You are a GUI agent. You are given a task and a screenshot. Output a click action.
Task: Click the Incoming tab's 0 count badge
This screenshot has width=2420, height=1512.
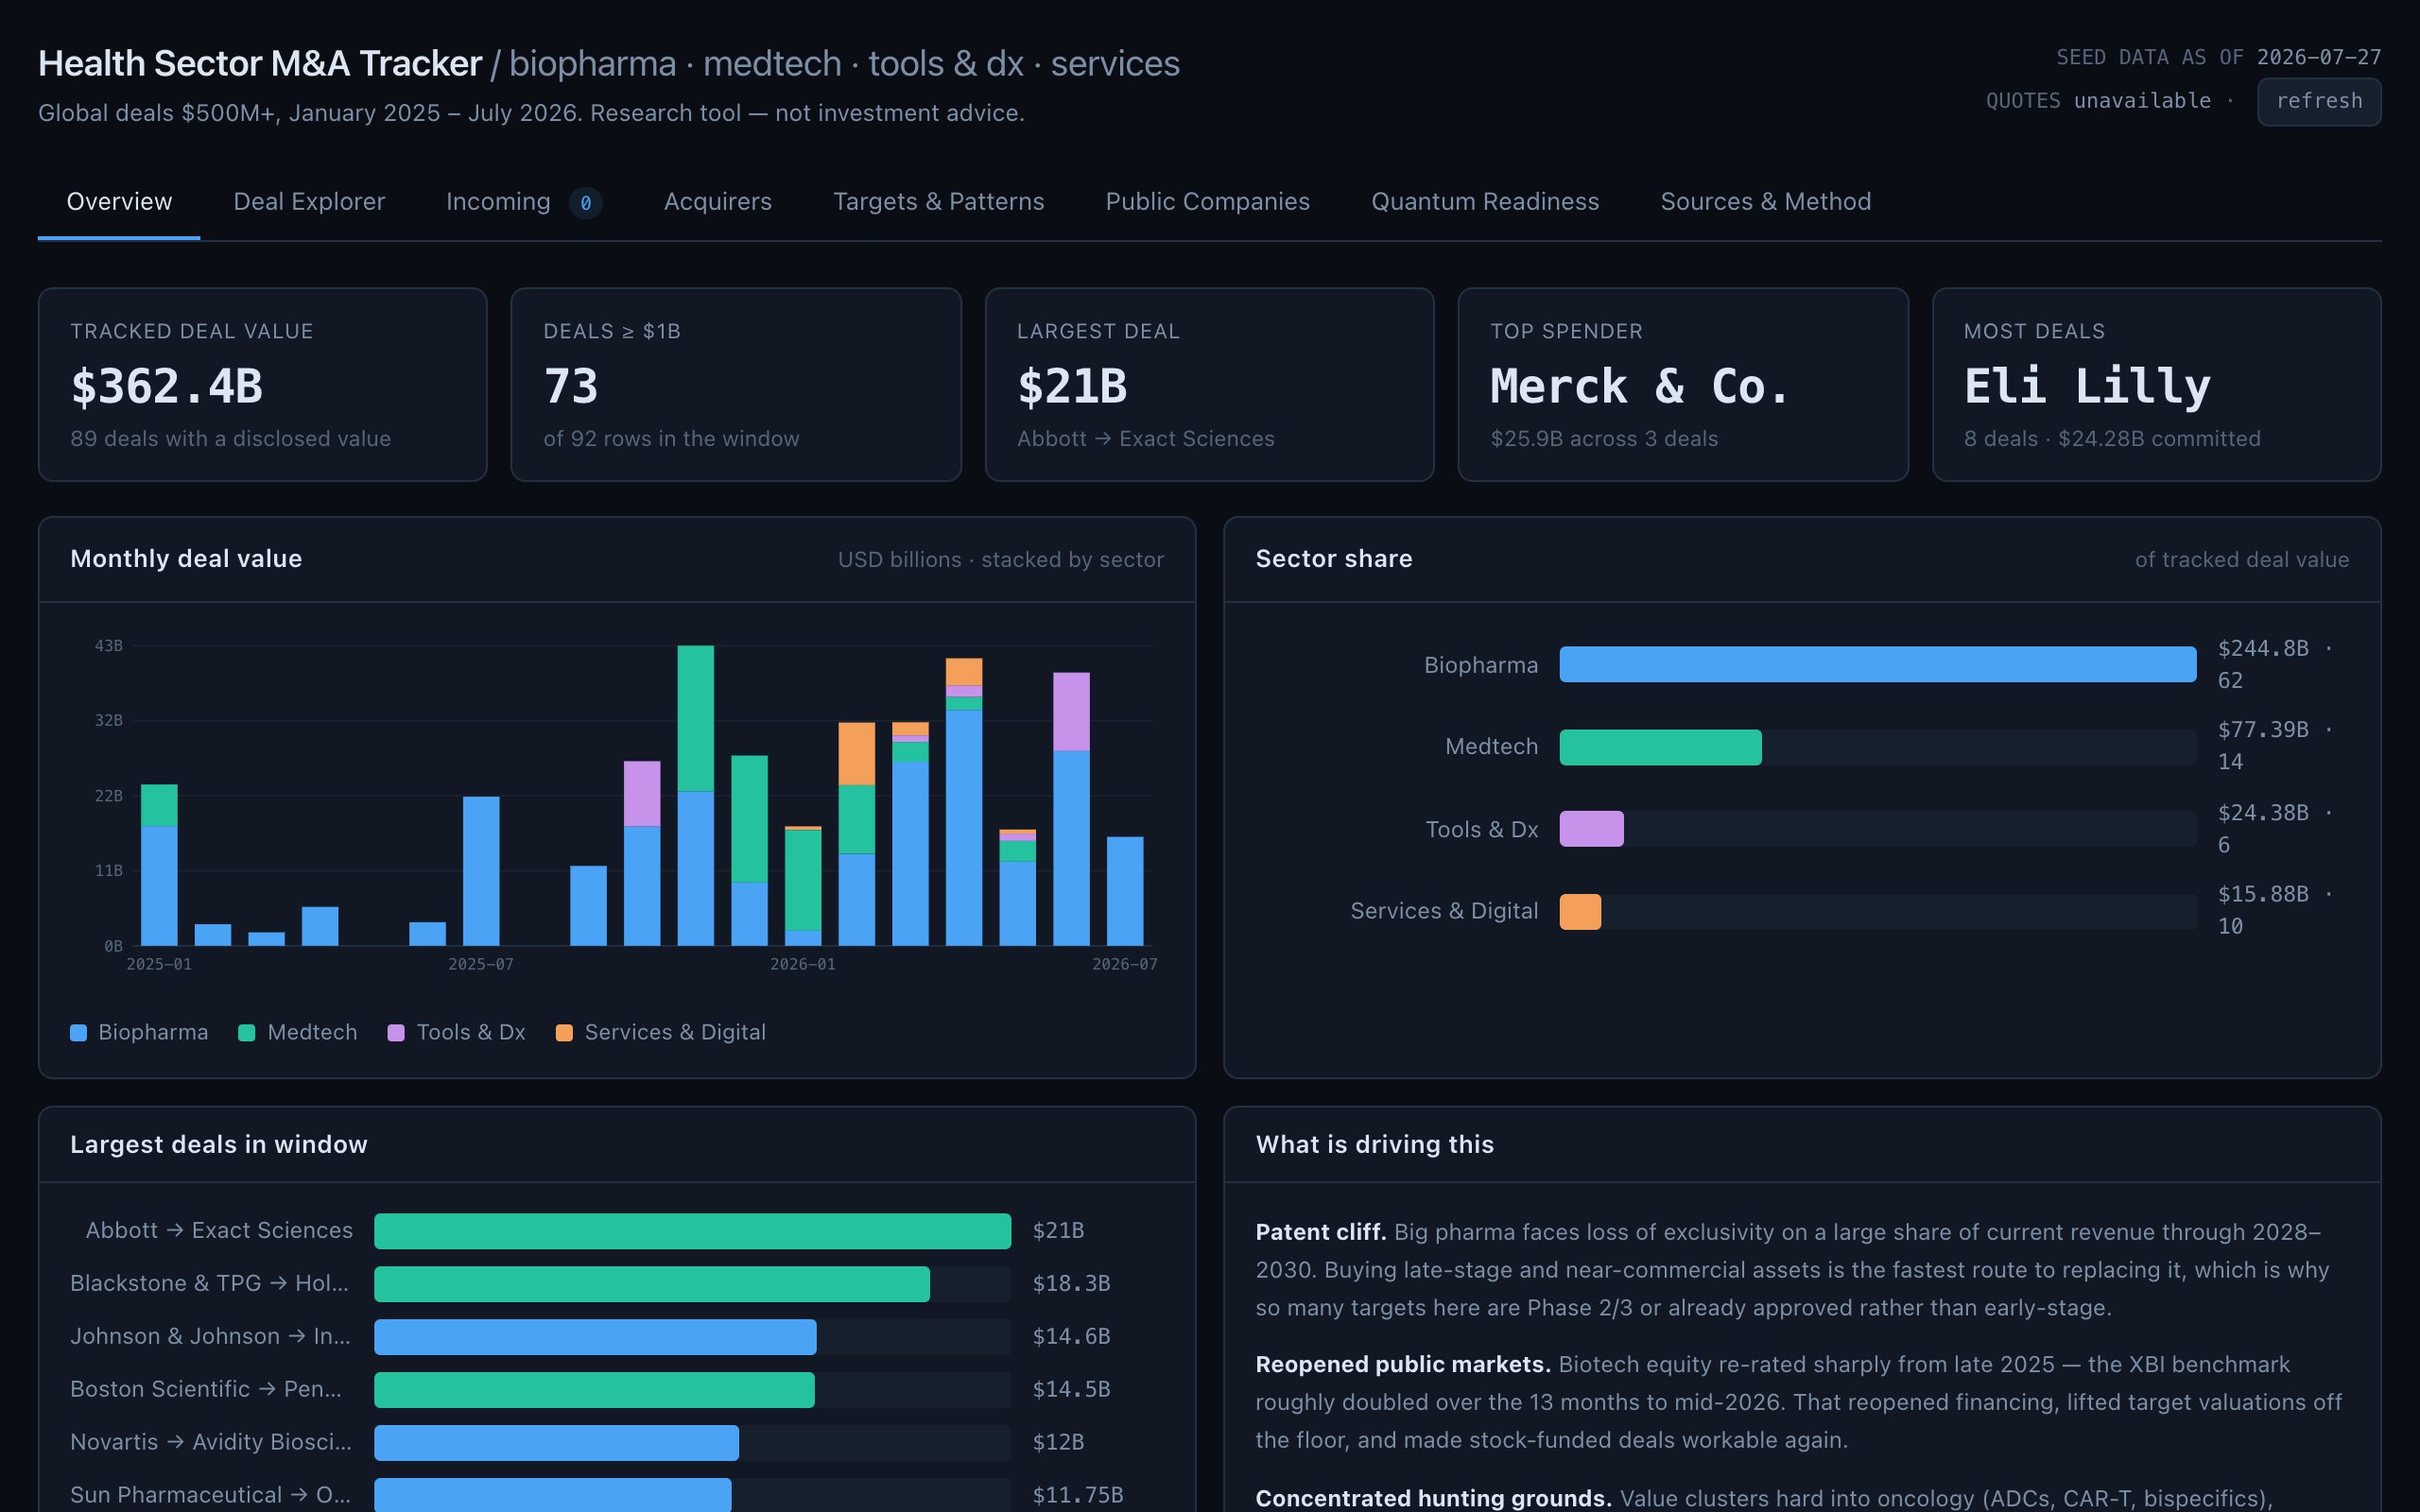coord(585,203)
